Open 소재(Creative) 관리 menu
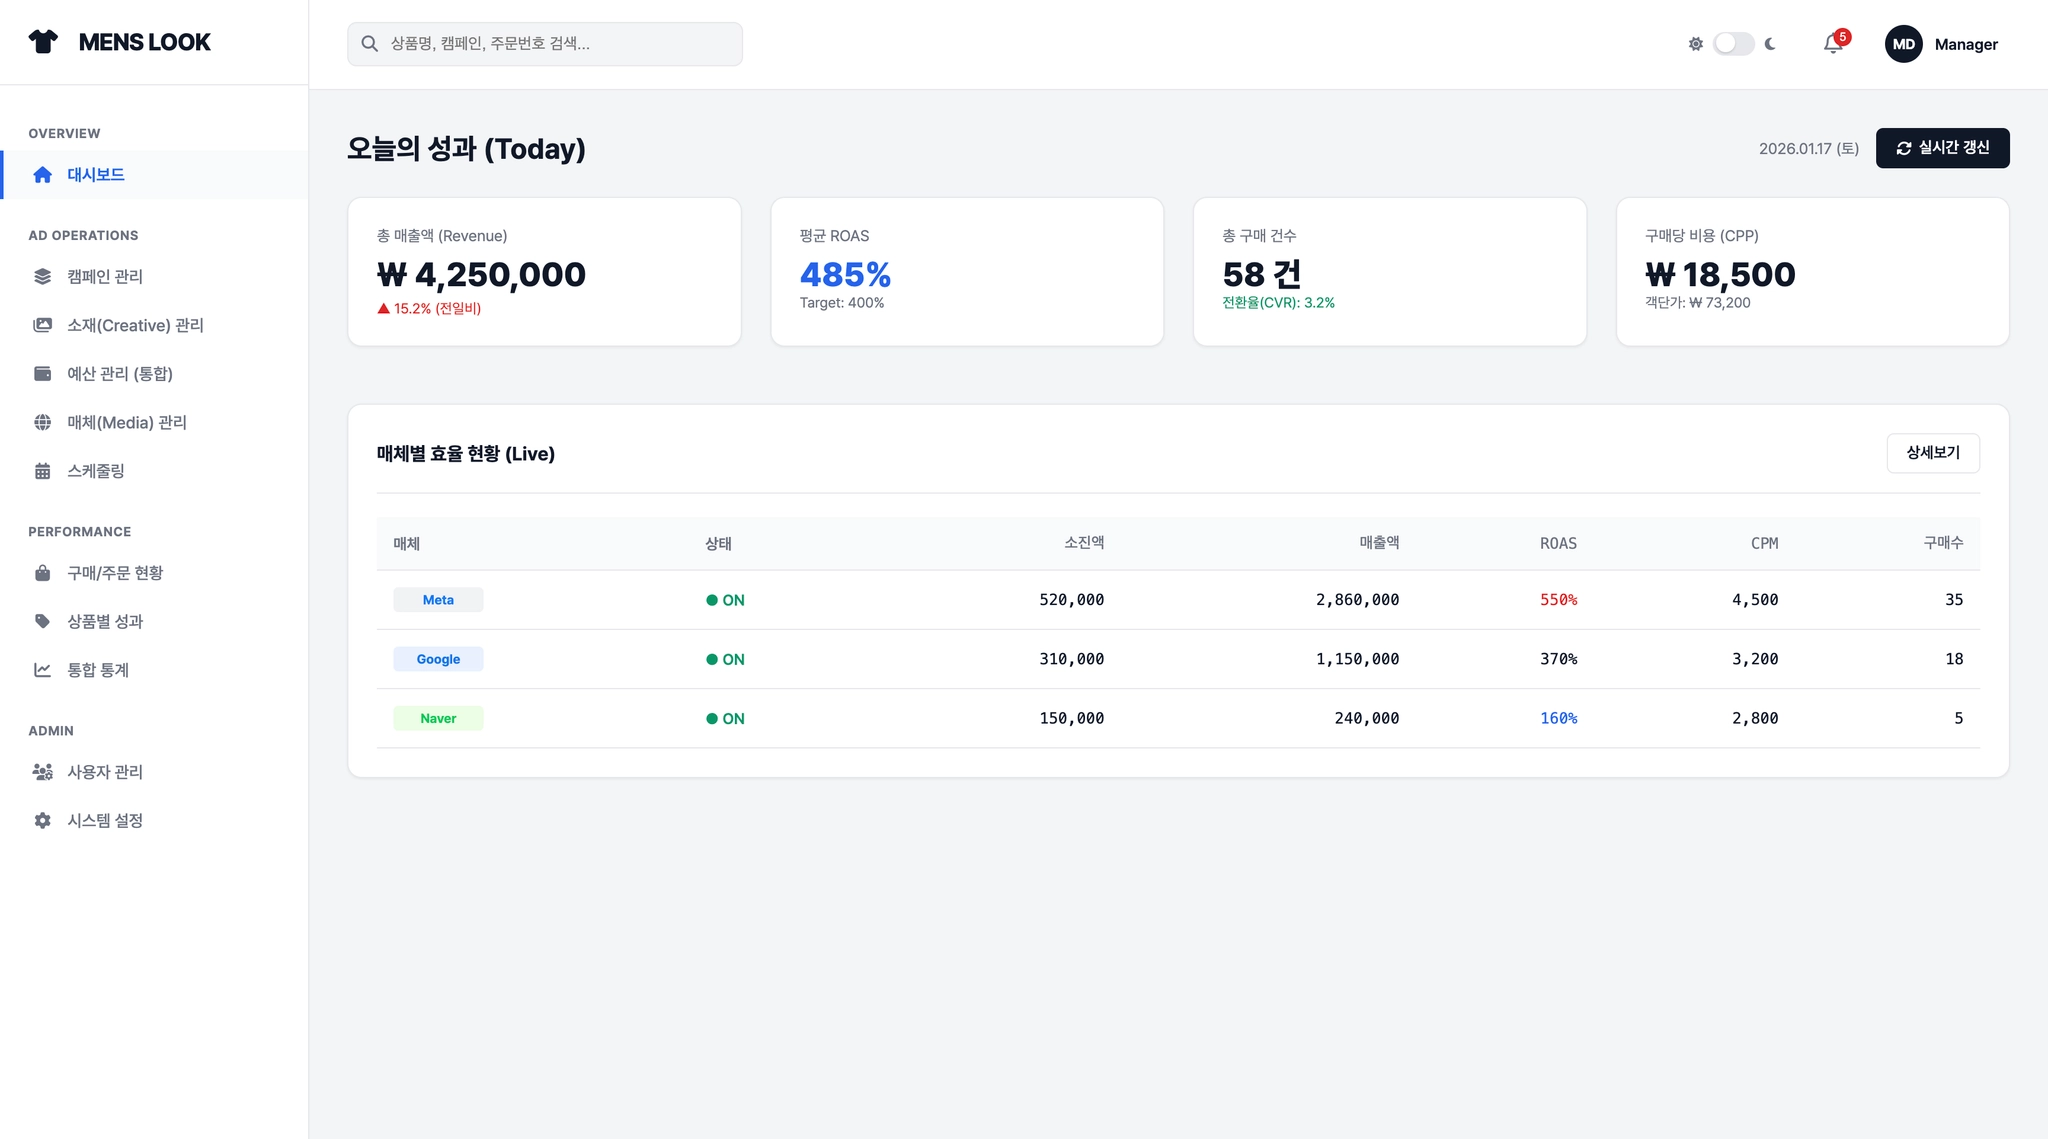The image size is (2048, 1139). [x=135, y=326]
